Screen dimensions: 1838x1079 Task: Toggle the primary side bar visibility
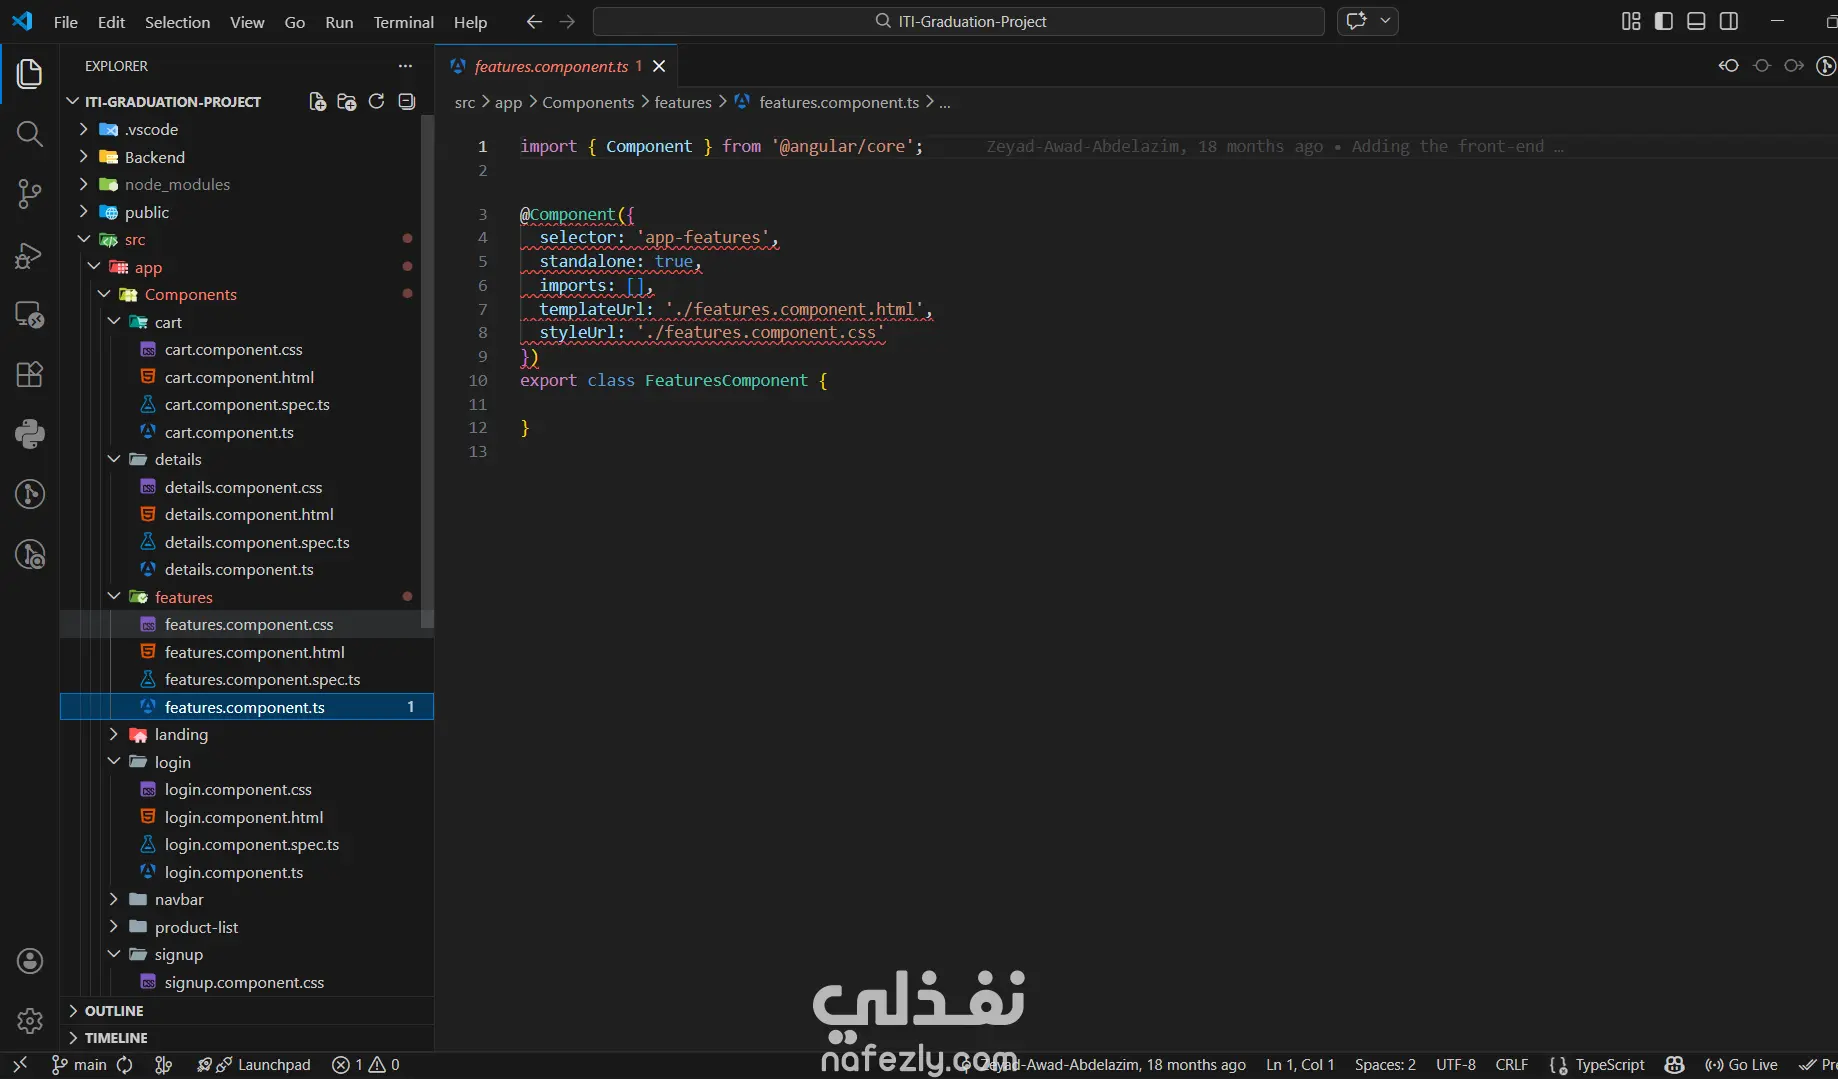point(1664,21)
